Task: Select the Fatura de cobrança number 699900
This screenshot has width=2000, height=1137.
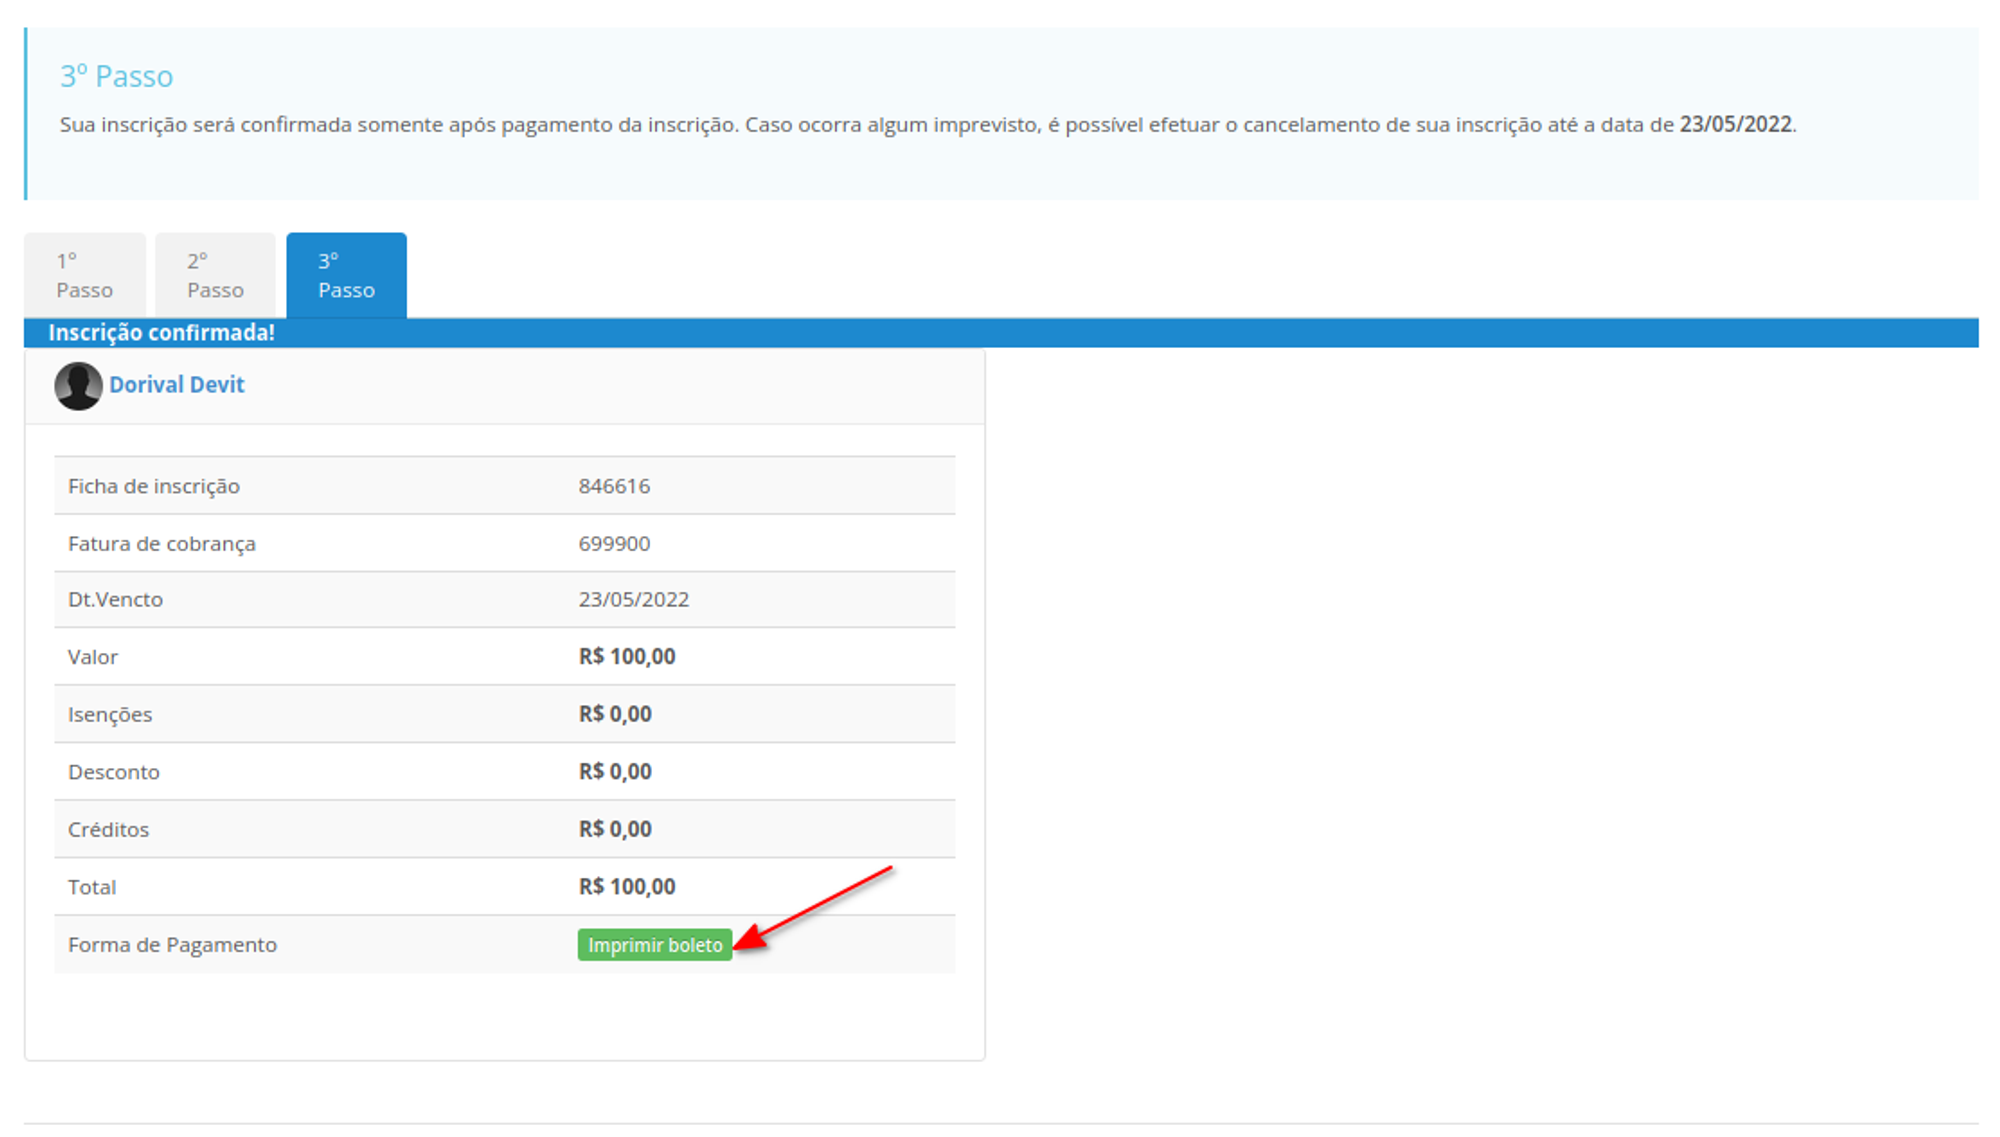Action: [x=614, y=543]
